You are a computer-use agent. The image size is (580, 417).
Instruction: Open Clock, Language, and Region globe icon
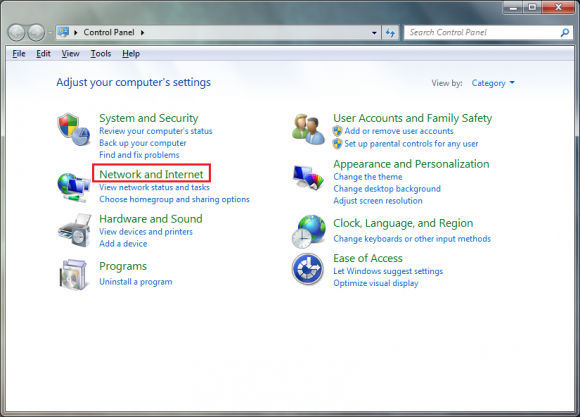(x=309, y=232)
